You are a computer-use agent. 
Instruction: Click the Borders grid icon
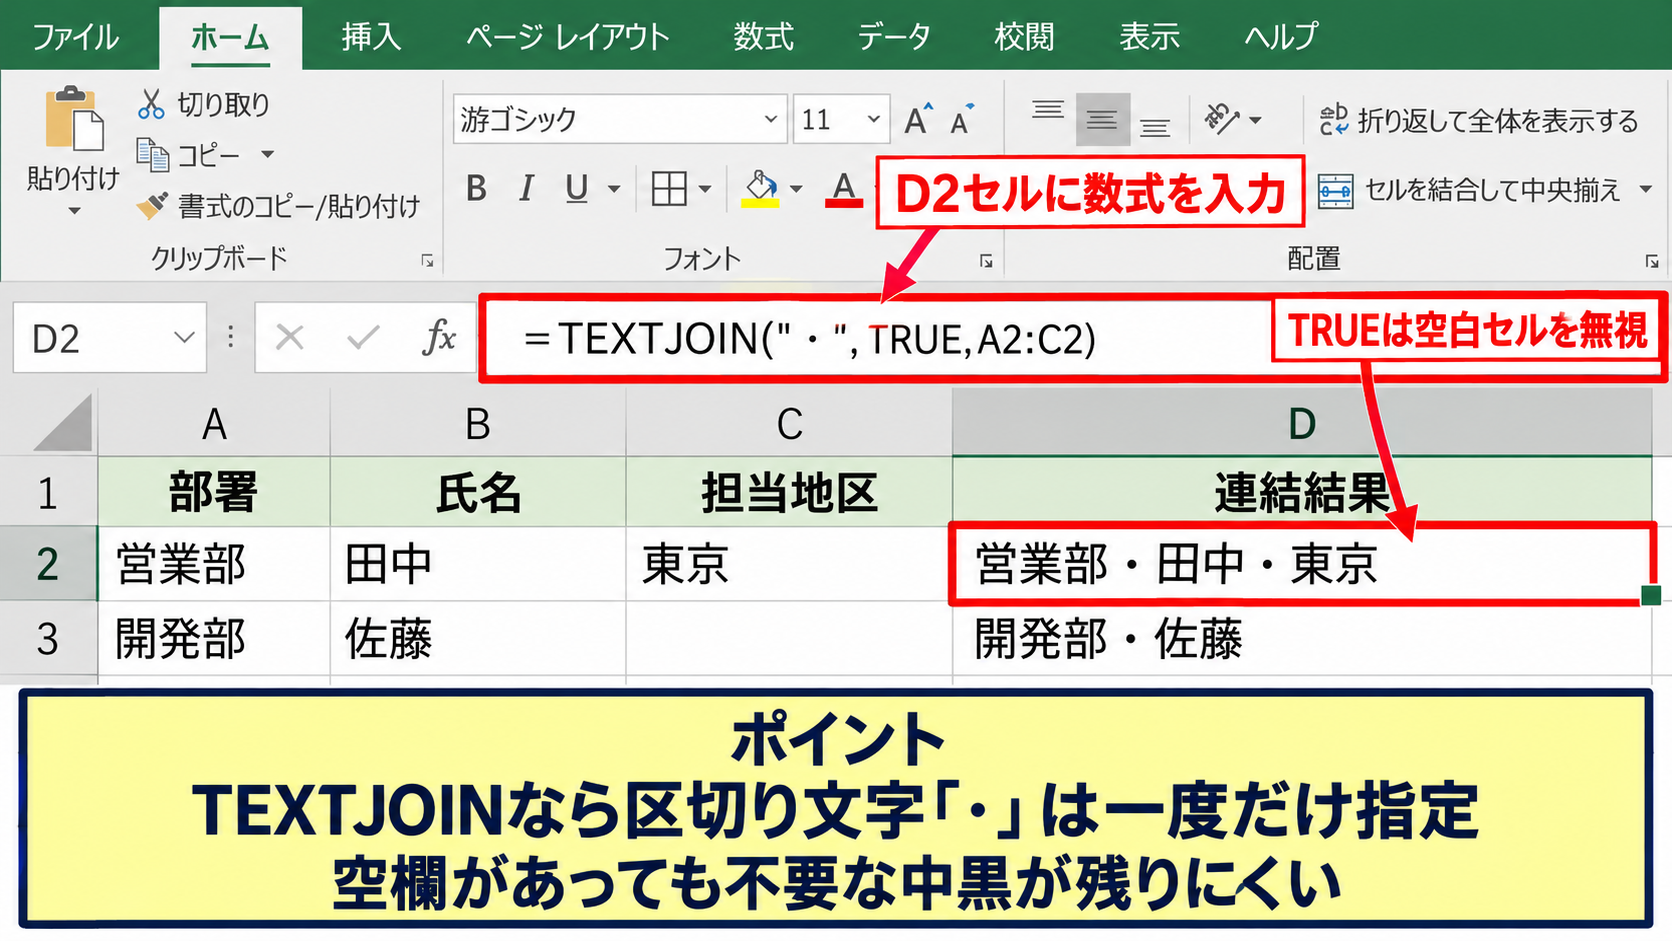coord(669,188)
